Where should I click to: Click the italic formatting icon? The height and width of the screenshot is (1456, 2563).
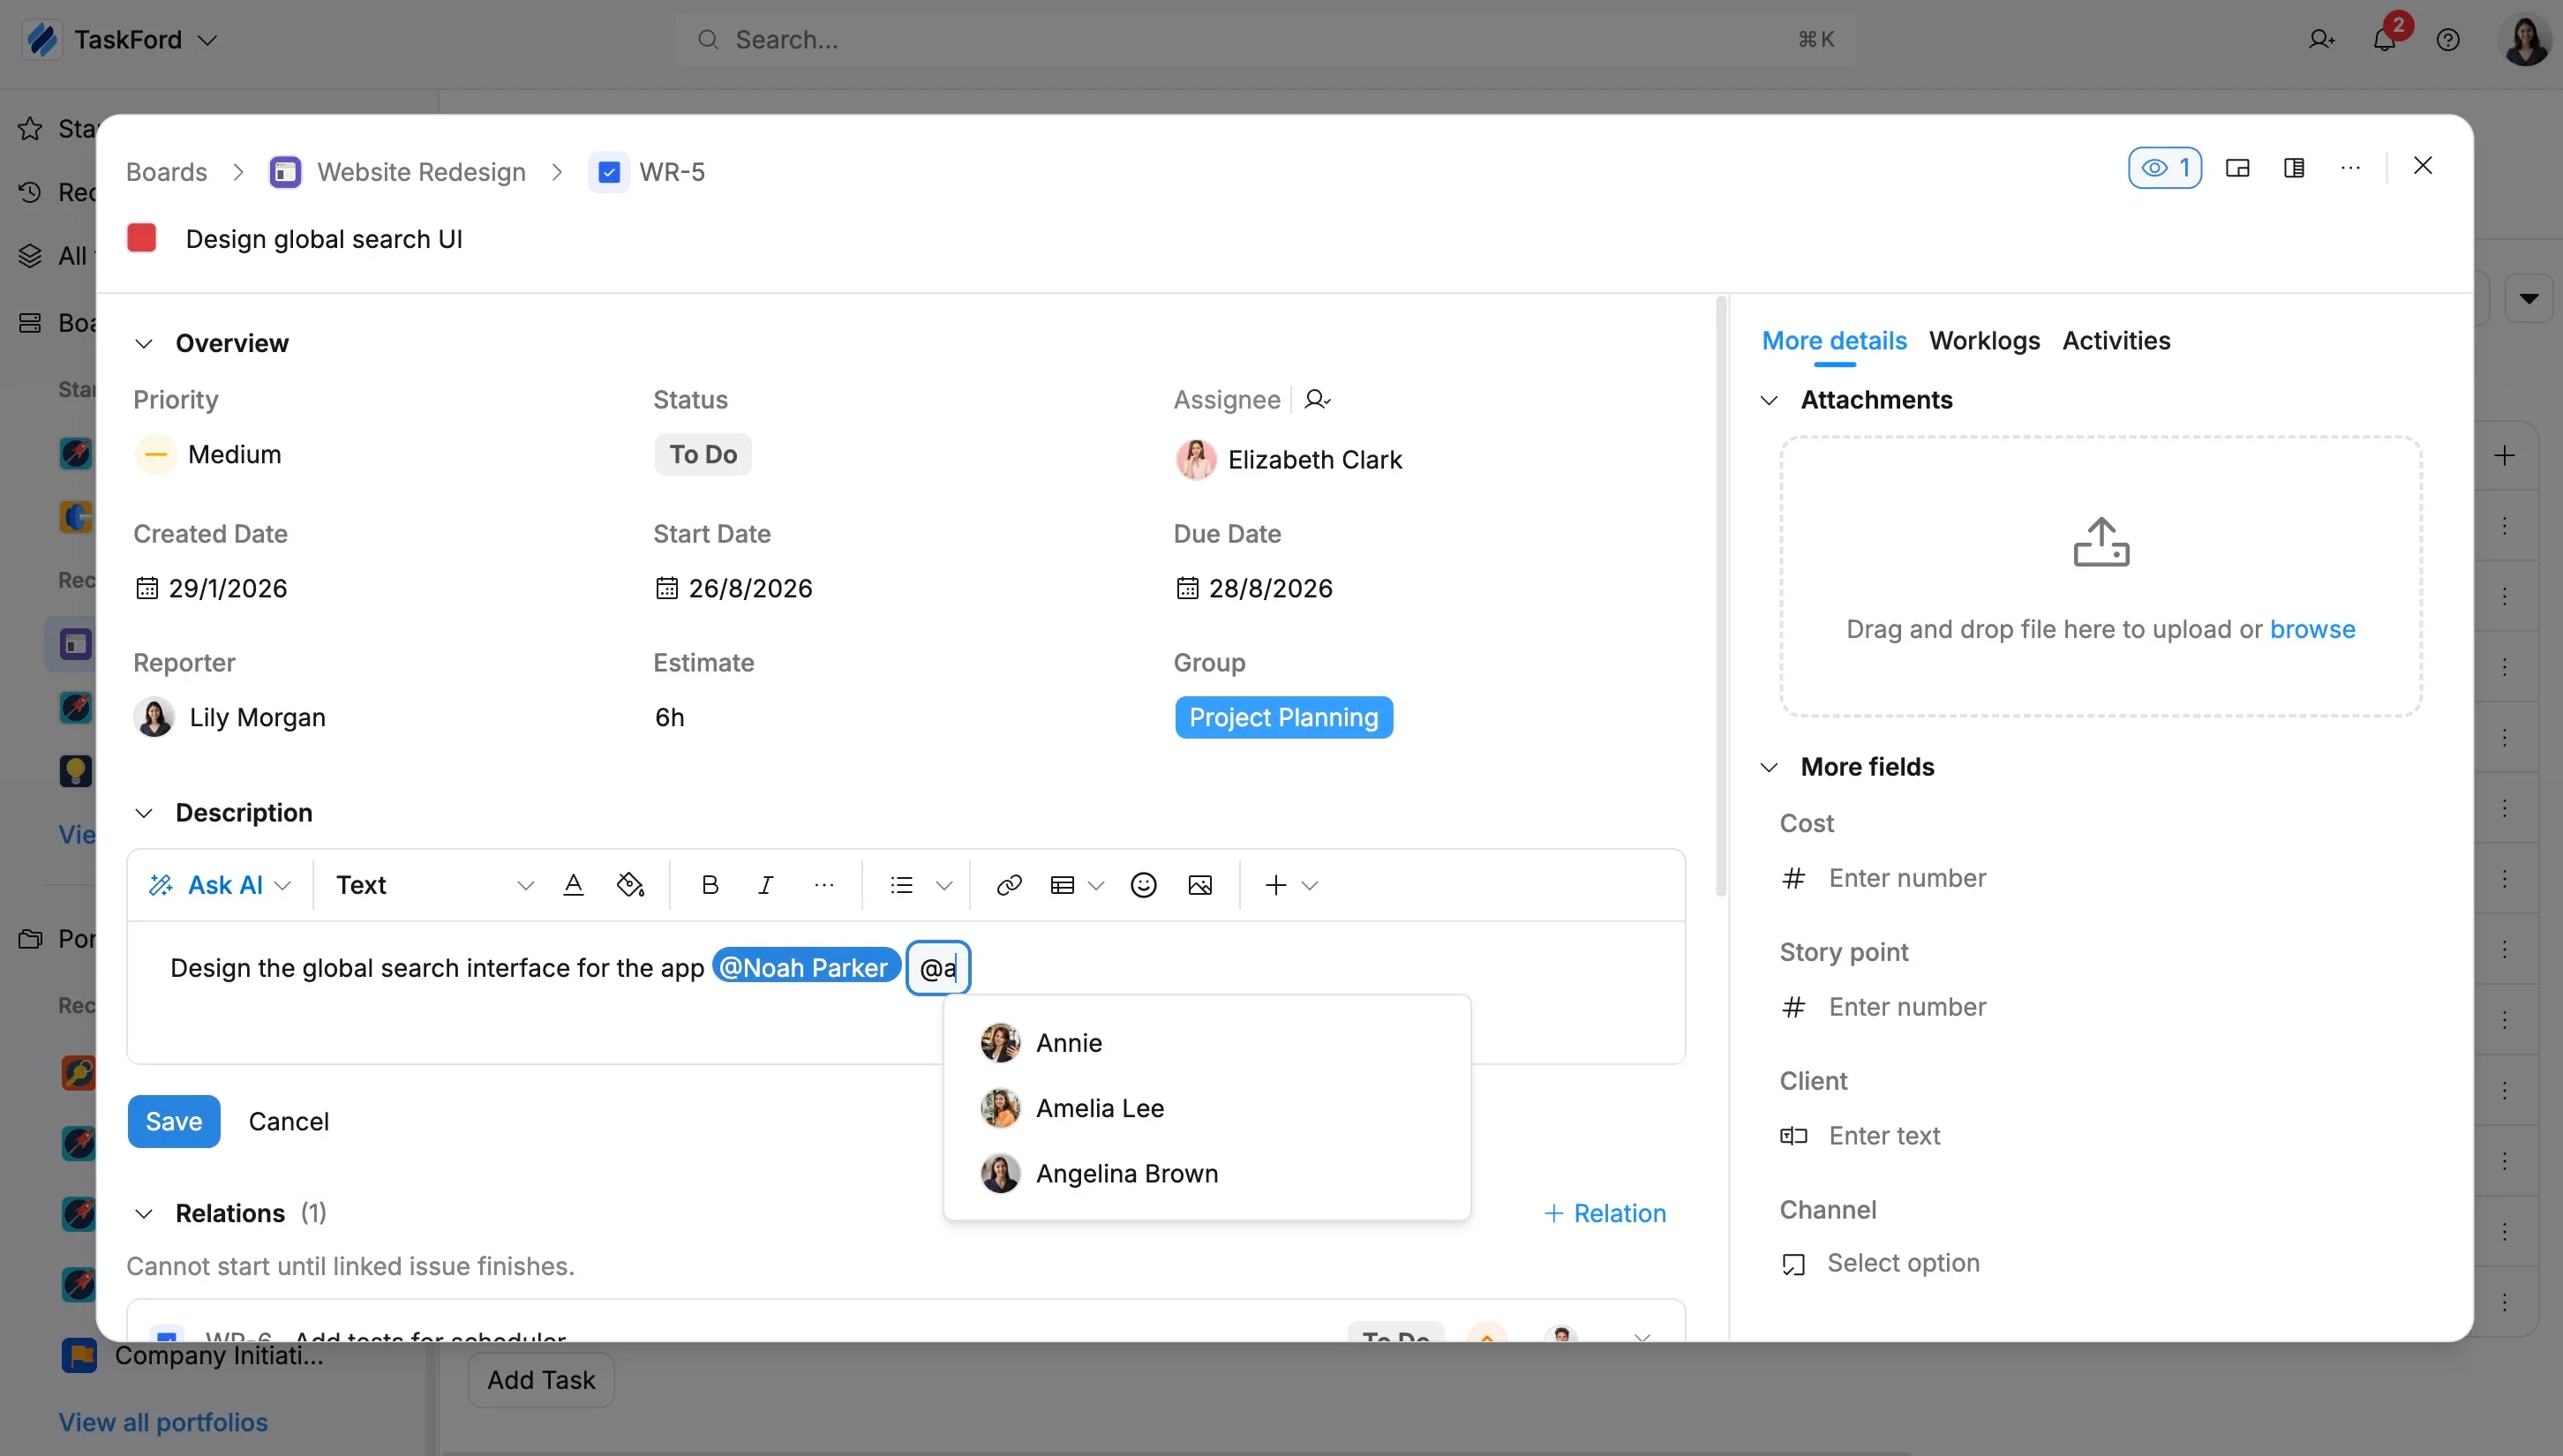[x=766, y=885]
